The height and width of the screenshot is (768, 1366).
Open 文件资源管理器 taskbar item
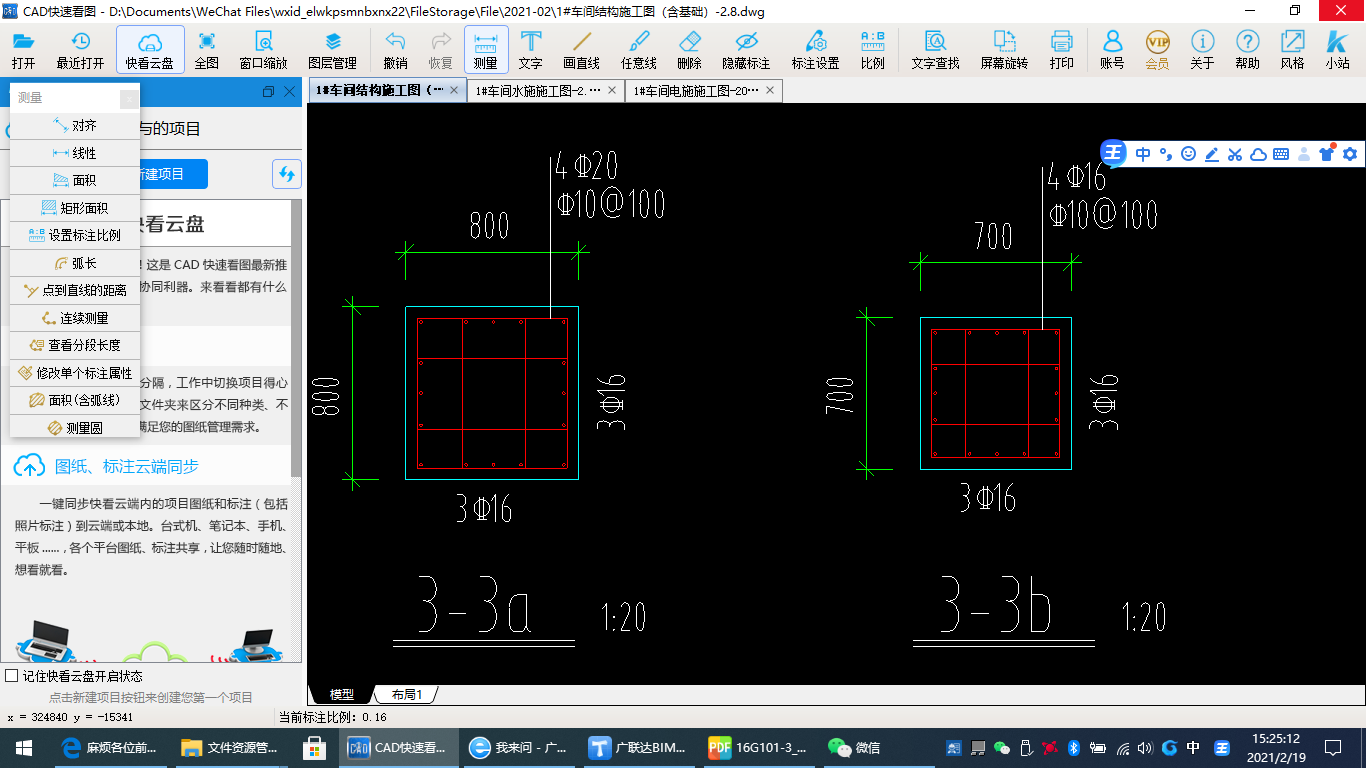click(230, 747)
